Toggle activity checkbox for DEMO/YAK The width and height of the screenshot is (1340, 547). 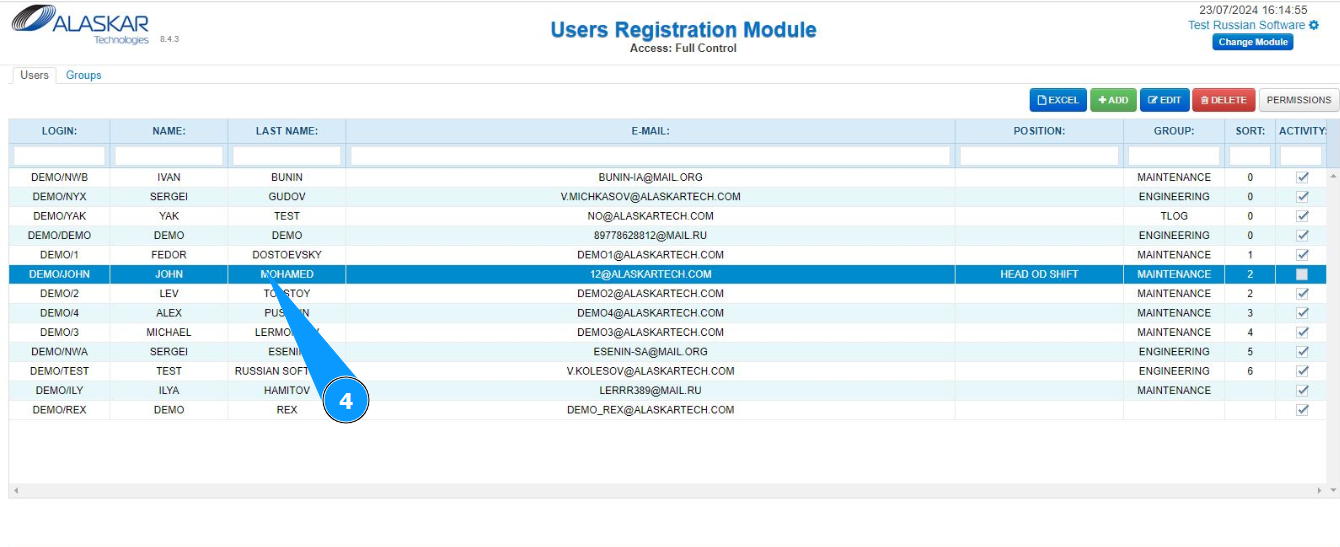tap(1302, 216)
